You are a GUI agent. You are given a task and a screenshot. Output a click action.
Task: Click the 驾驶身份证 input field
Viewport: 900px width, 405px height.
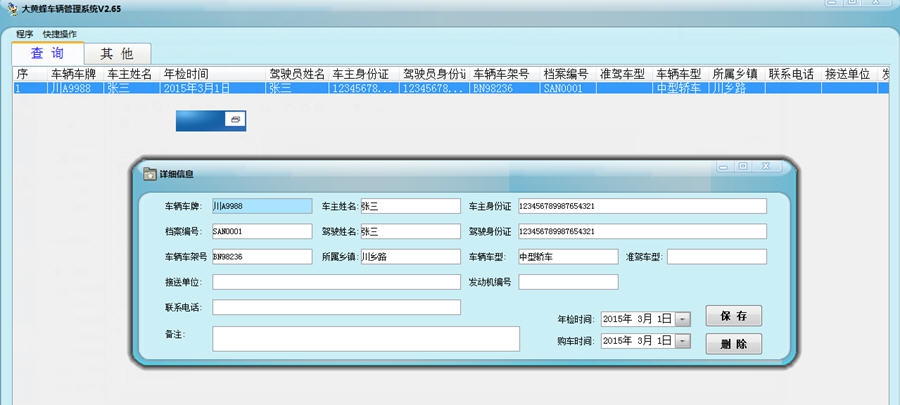pos(642,231)
